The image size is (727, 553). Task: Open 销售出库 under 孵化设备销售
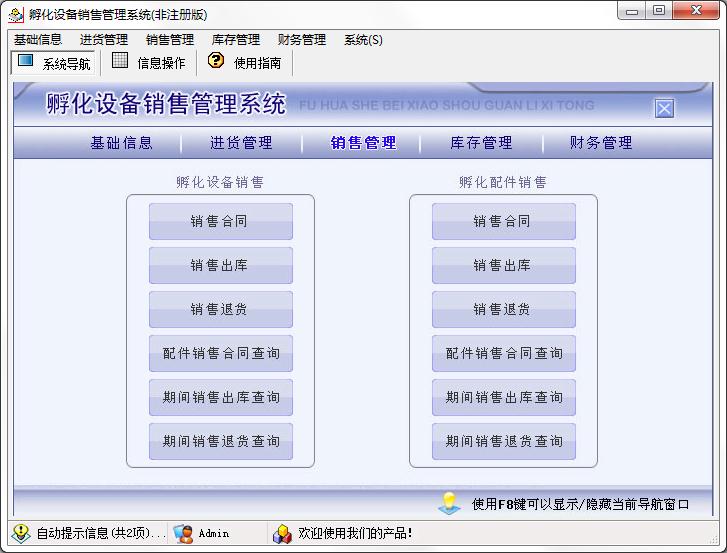click(221, 265)
